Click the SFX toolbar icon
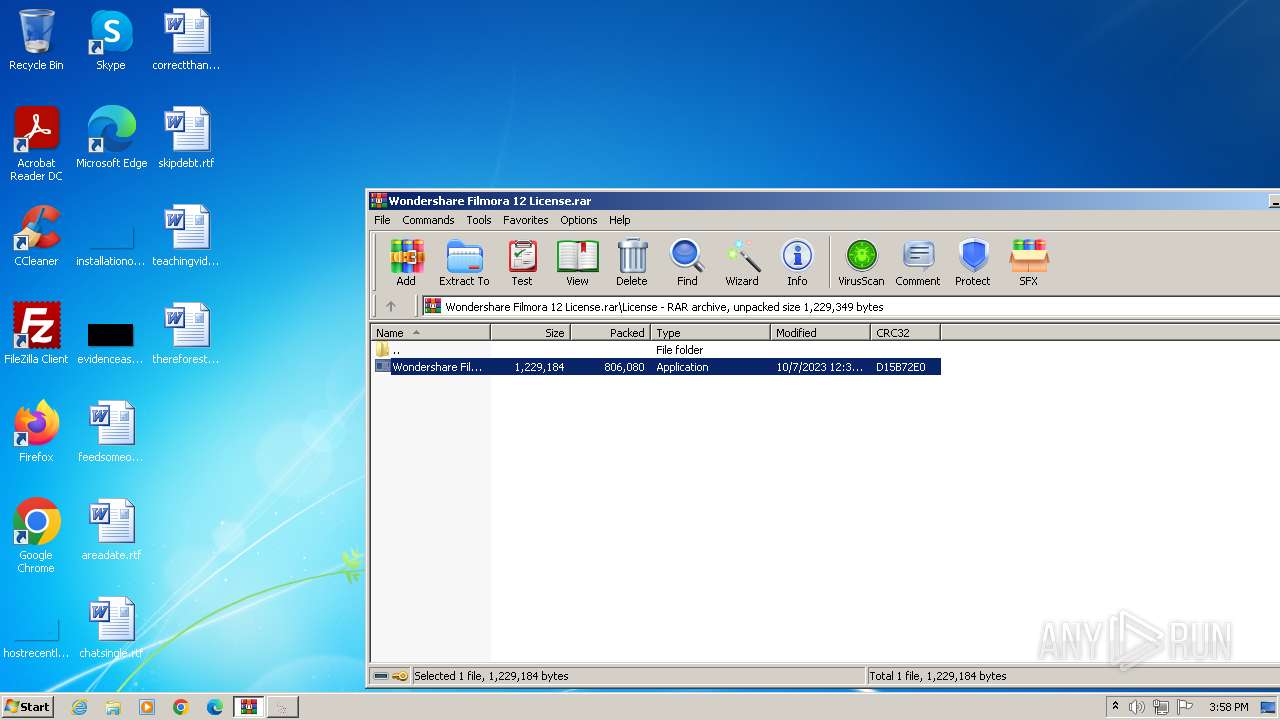Screen dimensions: 1280x720 point(1028,263)
